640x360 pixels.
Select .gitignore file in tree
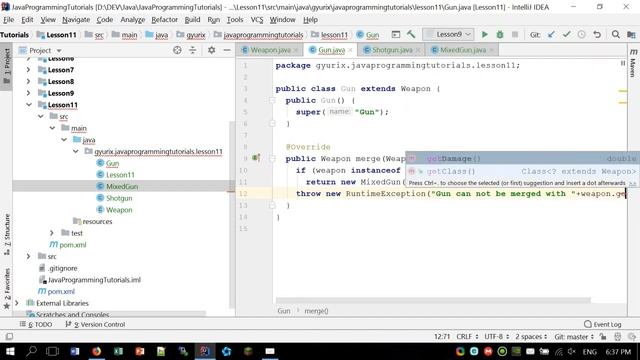tap(62, 268)
